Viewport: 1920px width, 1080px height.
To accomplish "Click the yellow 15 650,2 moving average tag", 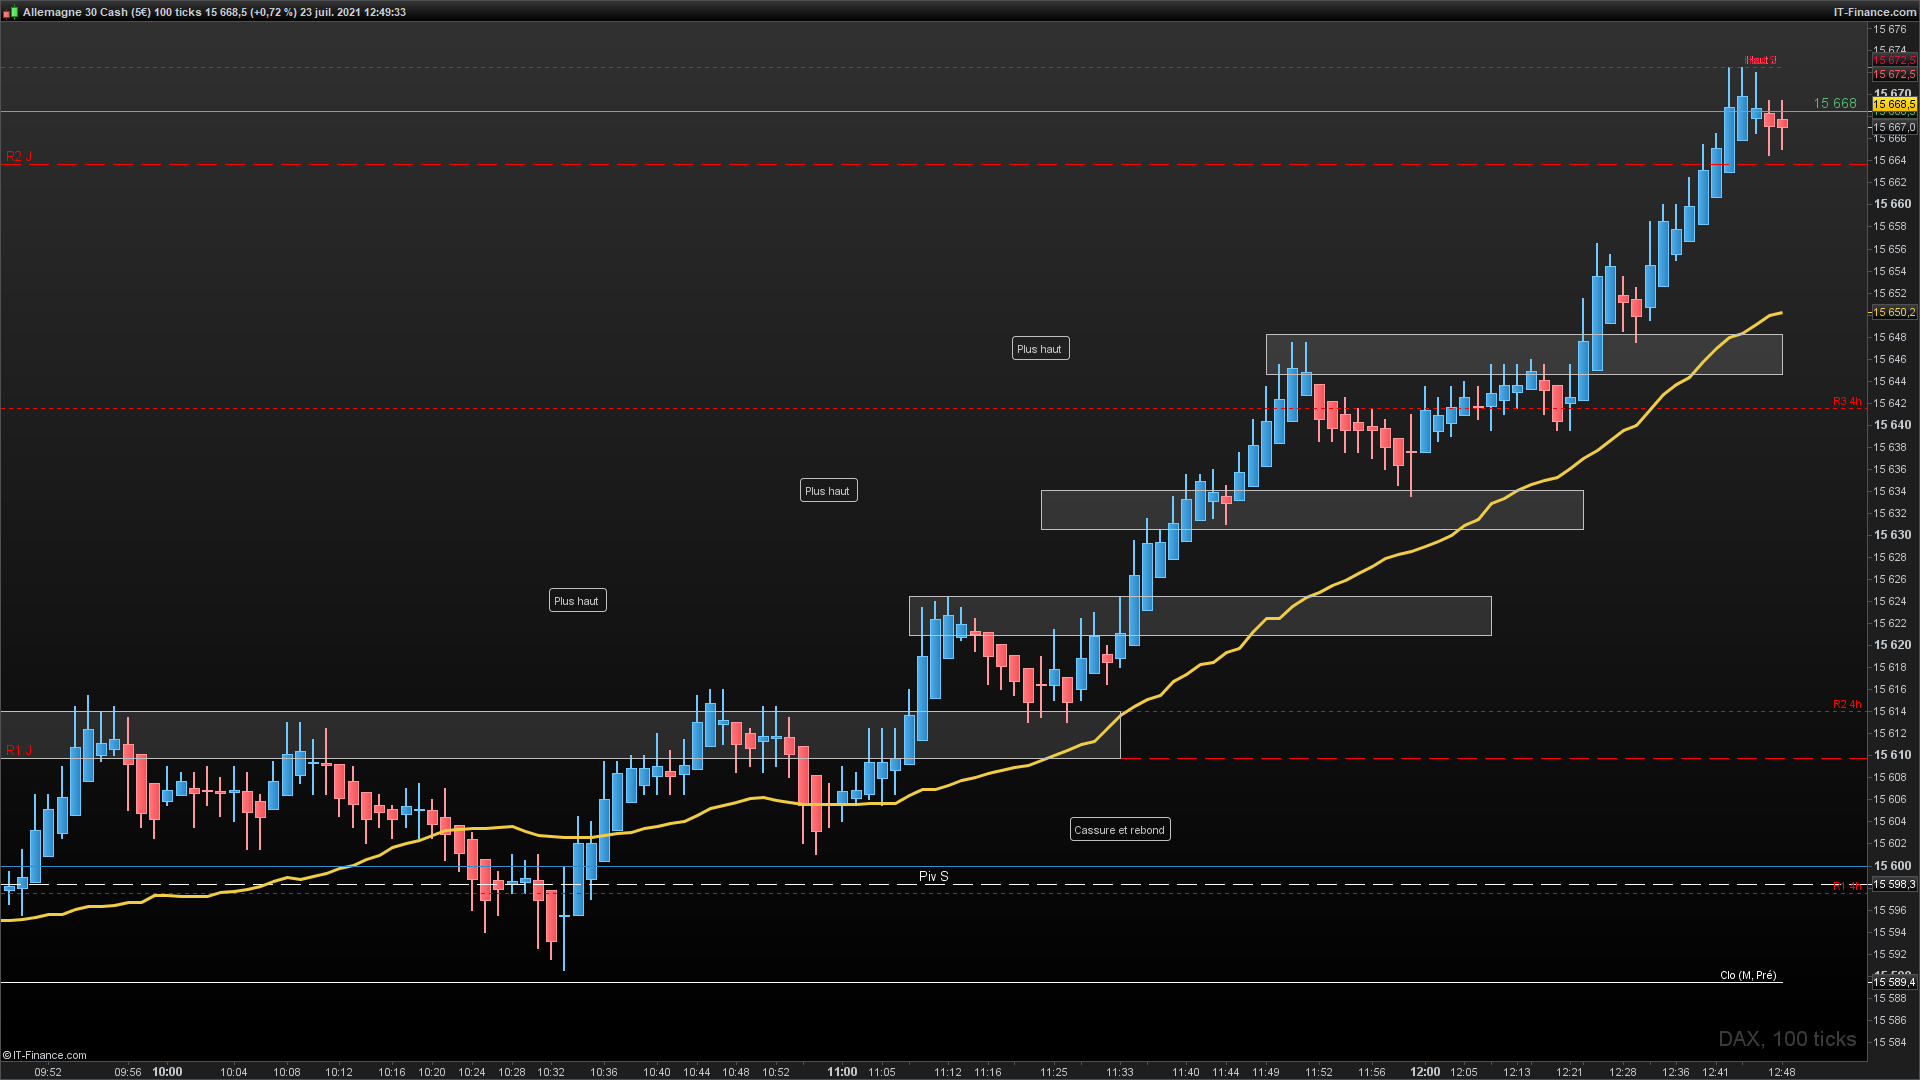I will tap(1894, 313).
